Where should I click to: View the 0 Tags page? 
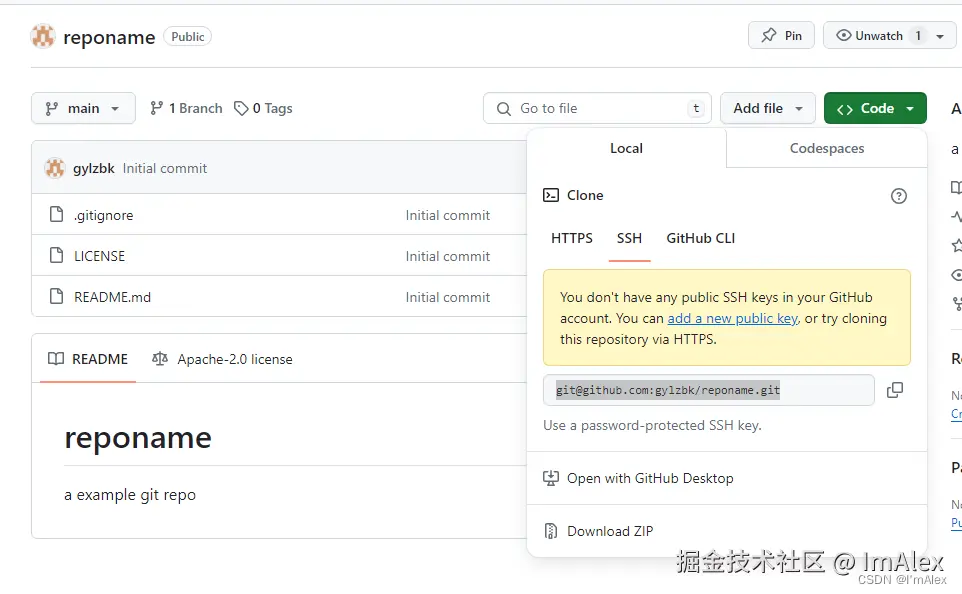tap(263, 108)
